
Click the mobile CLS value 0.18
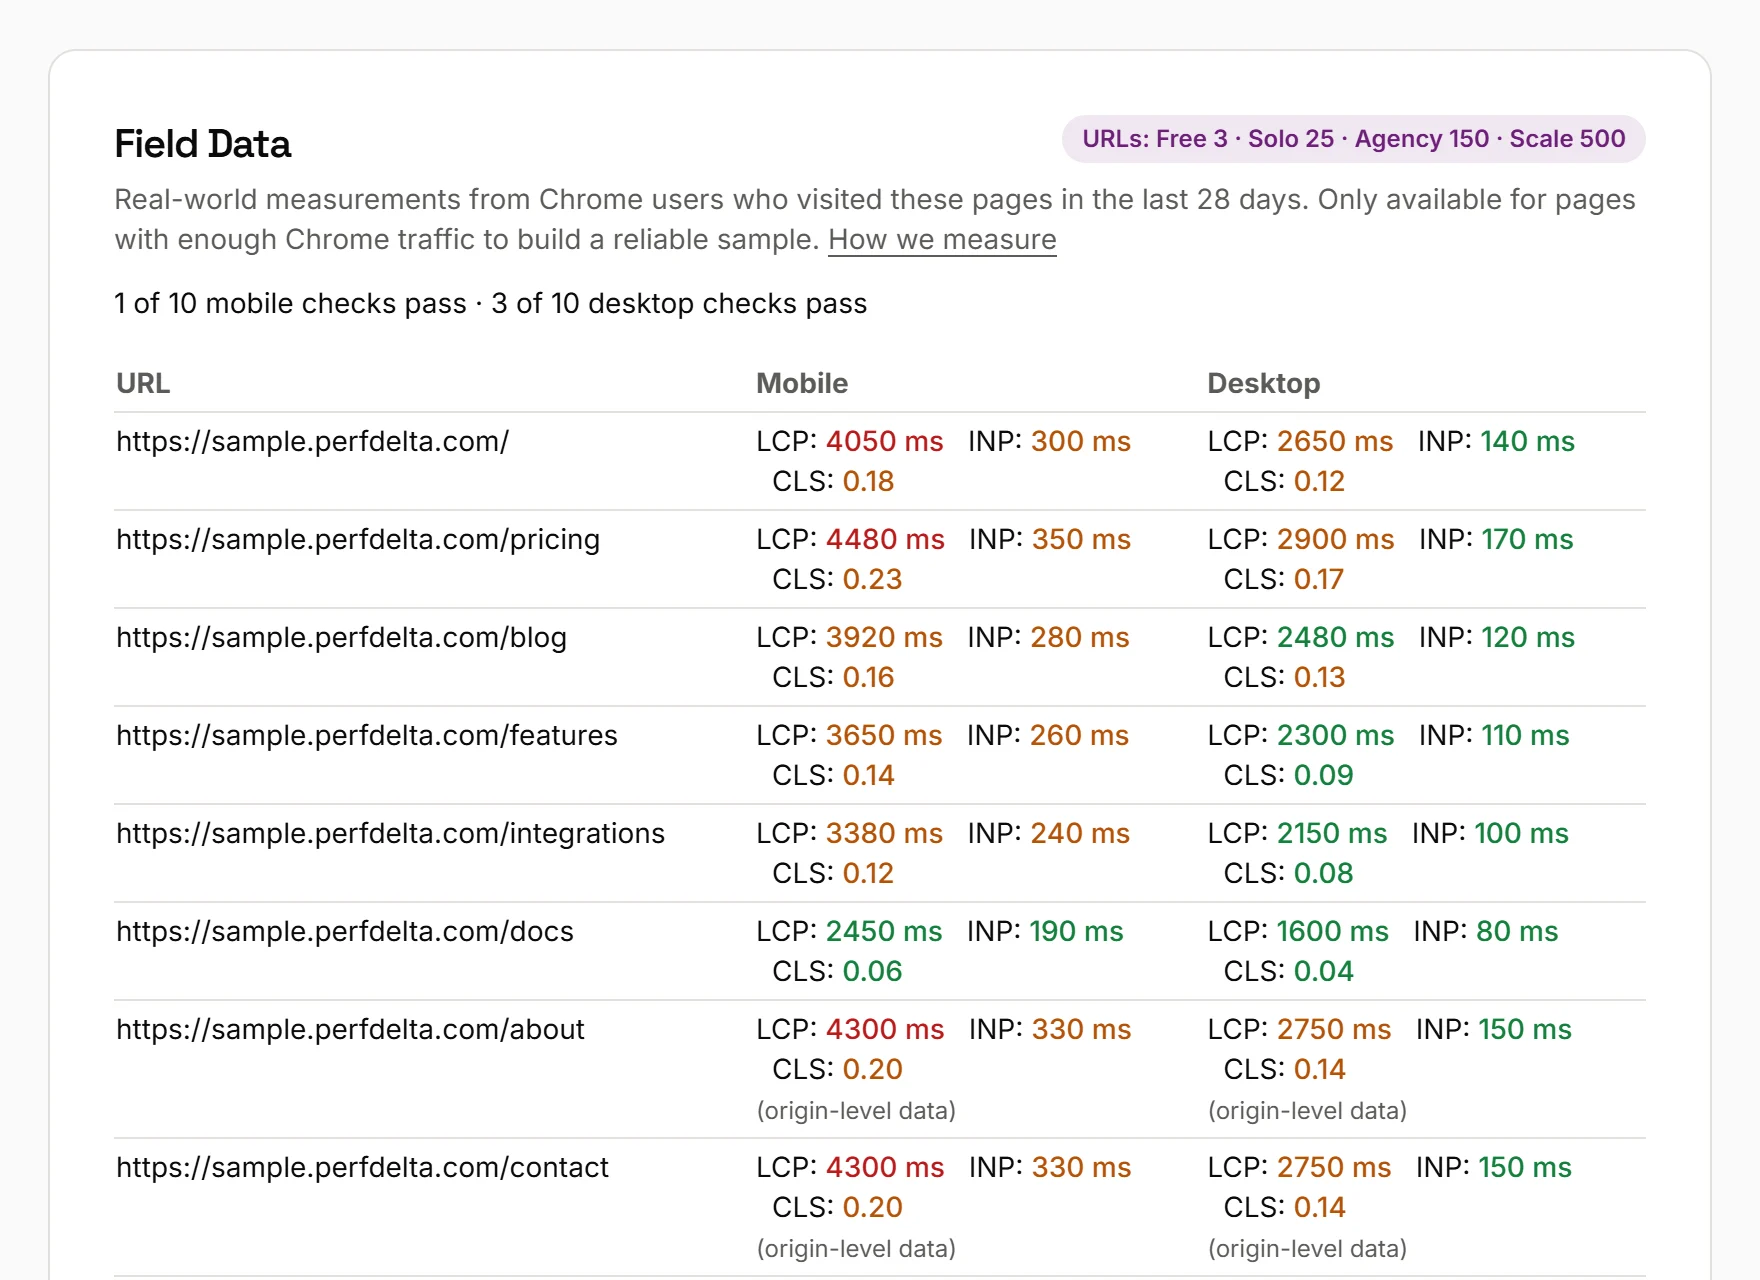click(x=868, y=482)
